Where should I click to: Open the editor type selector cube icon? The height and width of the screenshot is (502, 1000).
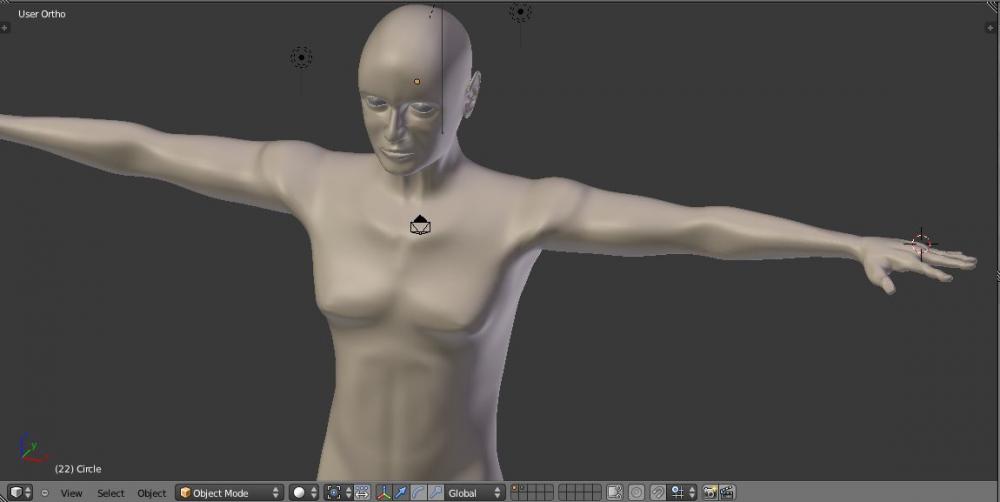(x=19, y=492)
